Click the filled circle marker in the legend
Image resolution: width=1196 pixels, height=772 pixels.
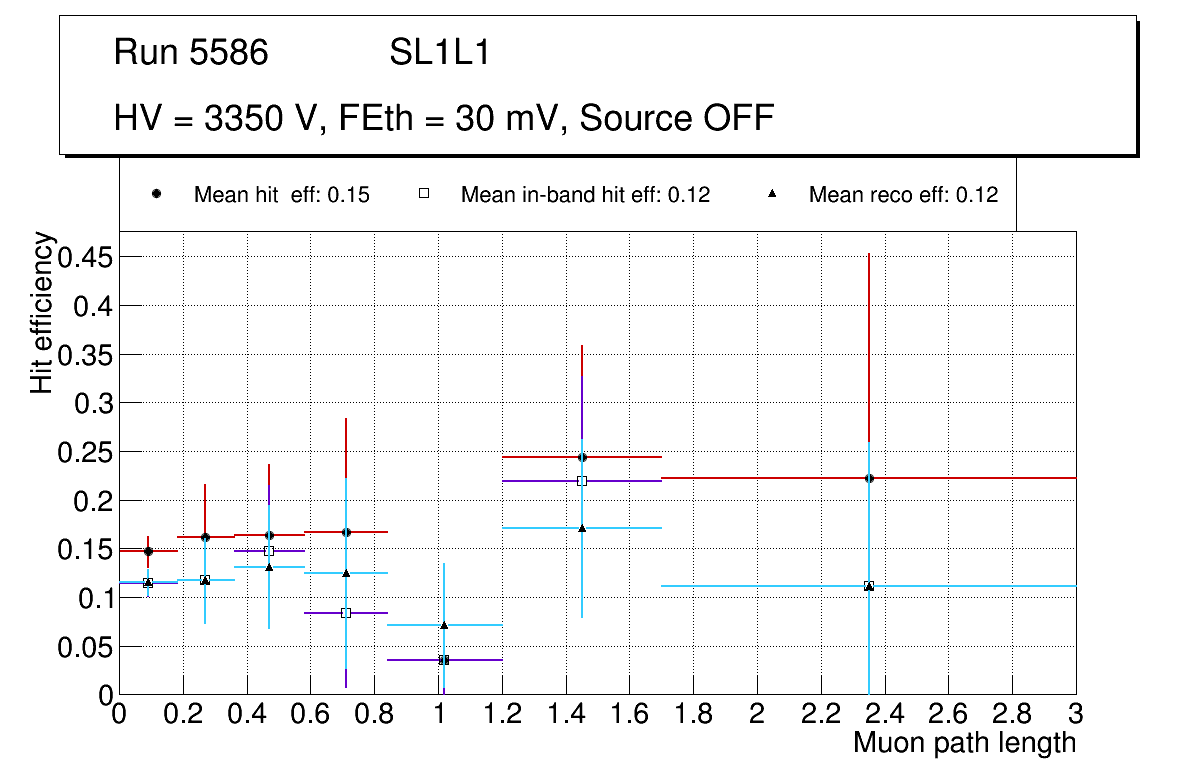coord(156,194)
